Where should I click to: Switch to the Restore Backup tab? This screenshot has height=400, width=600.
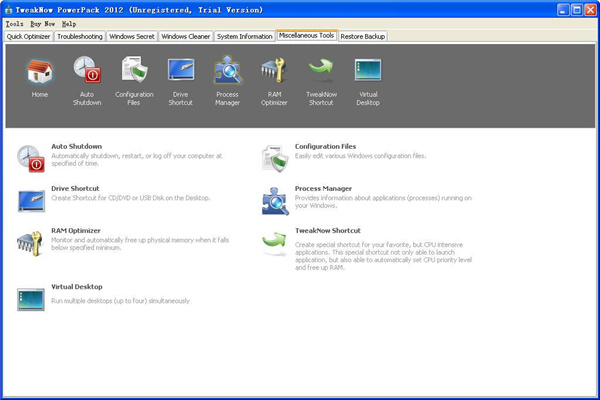tap(362, 36)
